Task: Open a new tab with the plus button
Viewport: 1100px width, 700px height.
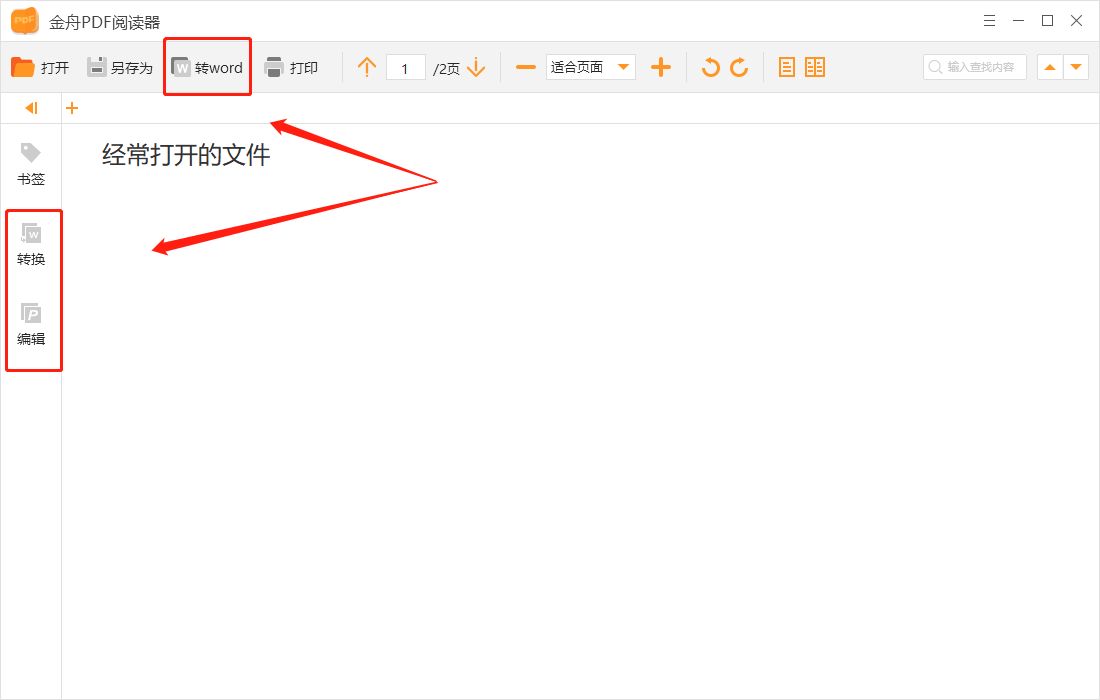Action: pyautogui.click(x=71, y=107)
